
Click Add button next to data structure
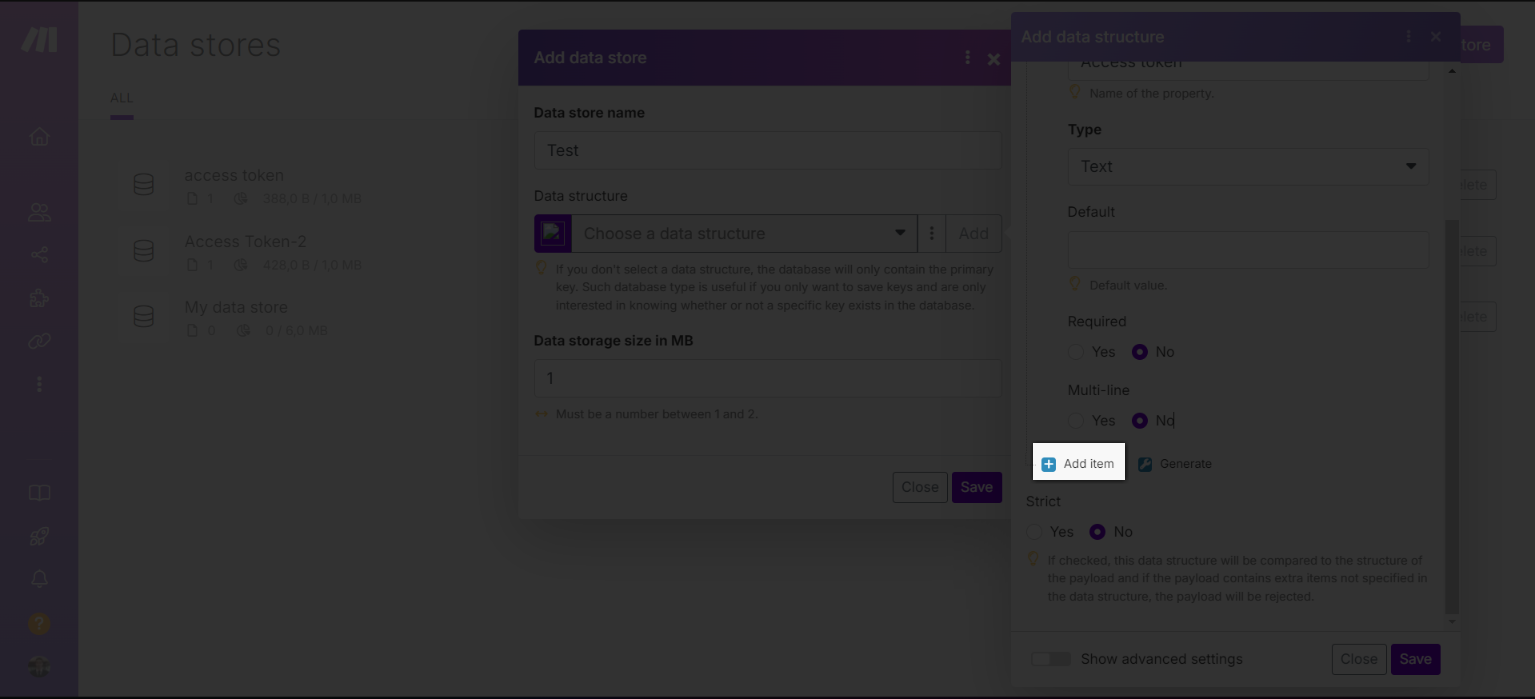pos(974,233)
